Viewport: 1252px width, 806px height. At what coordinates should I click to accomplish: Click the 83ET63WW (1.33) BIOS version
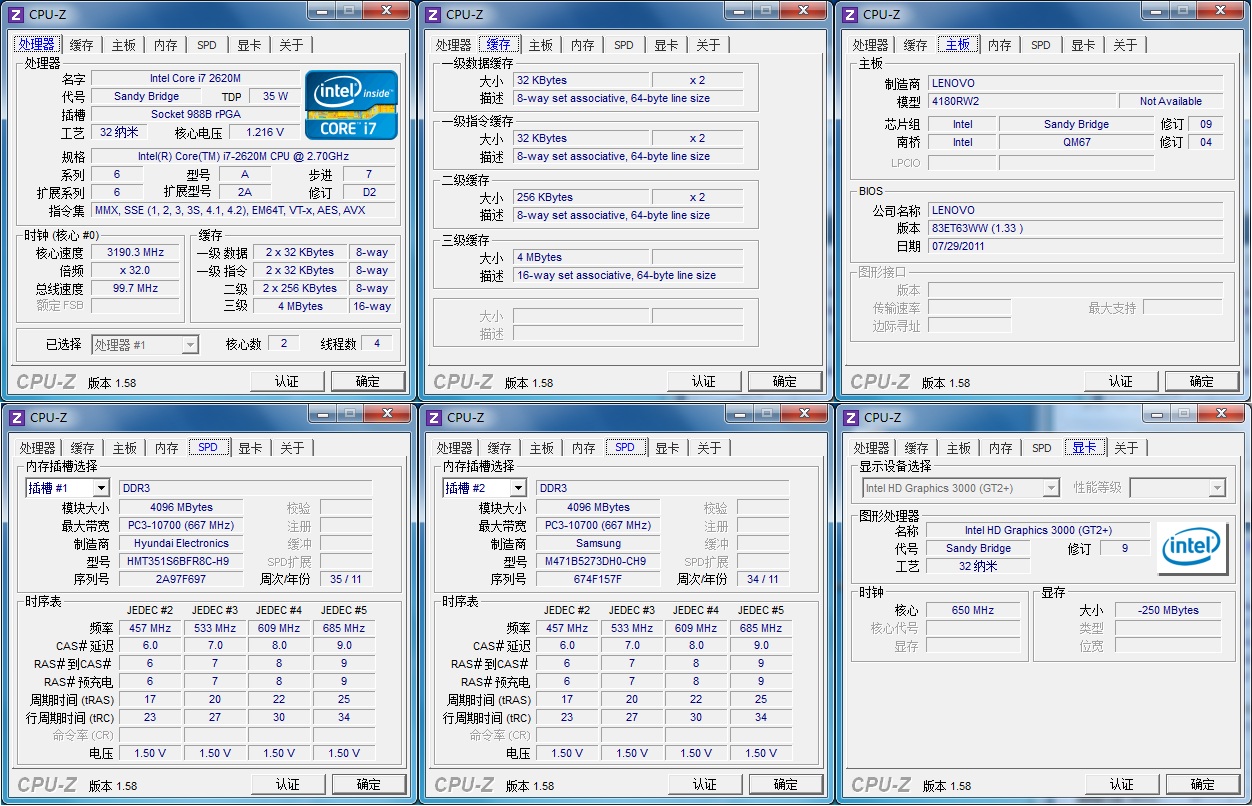point(1075,228)
